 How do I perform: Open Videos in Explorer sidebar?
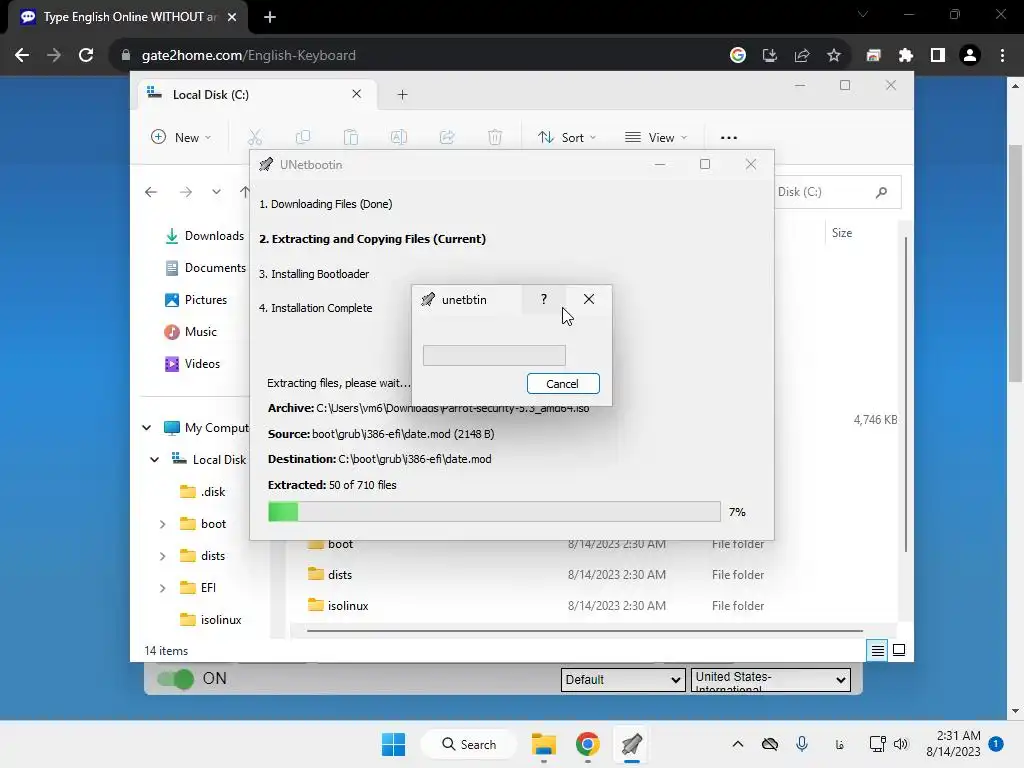point(192,364)
